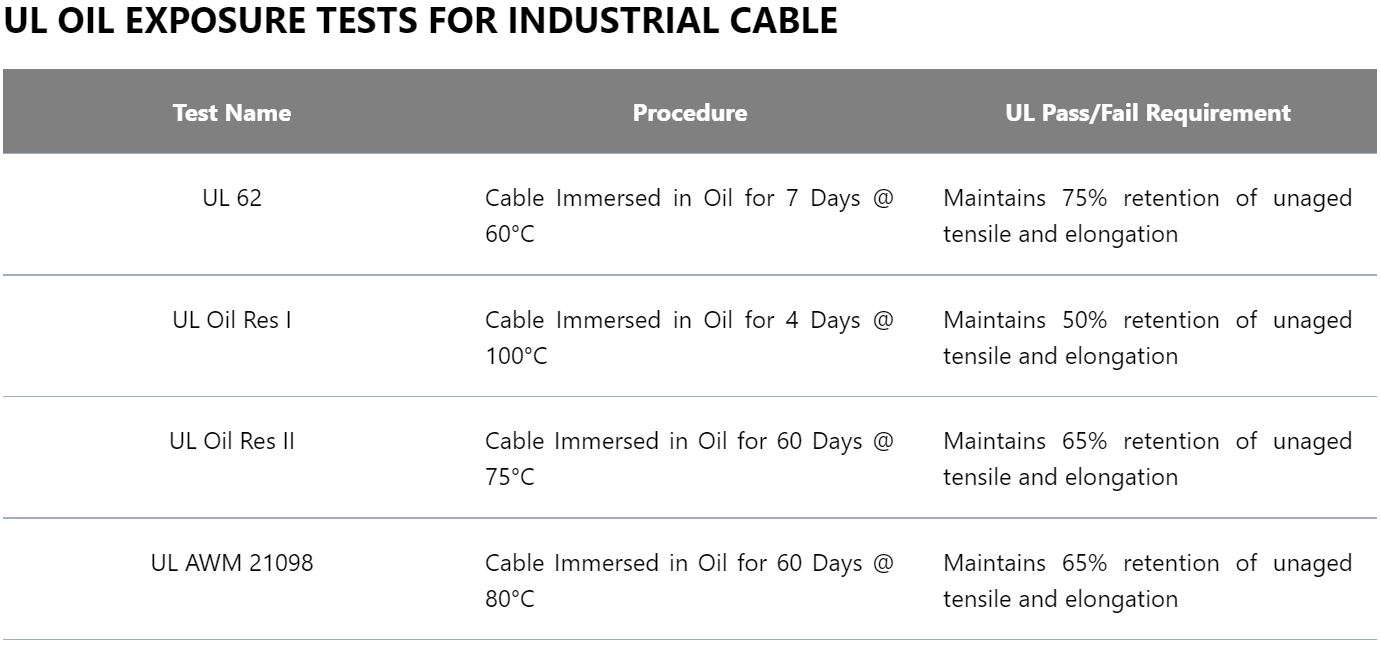Select the '75°C' temperature value
Viewport: 1381px width, 648px height.
pyautogui.click(x=510, y=478)
